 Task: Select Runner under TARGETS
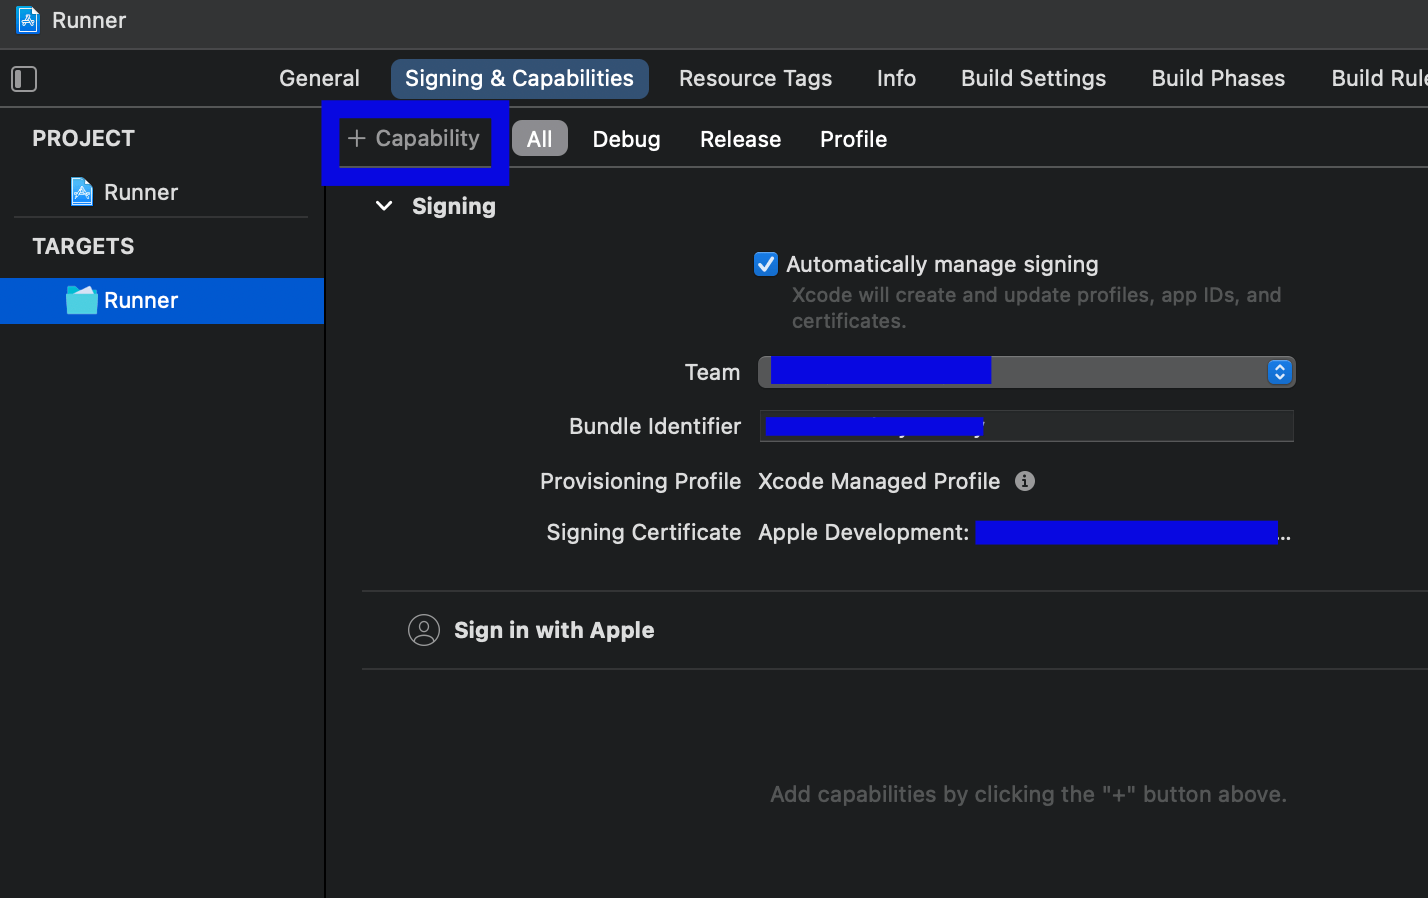162,300
